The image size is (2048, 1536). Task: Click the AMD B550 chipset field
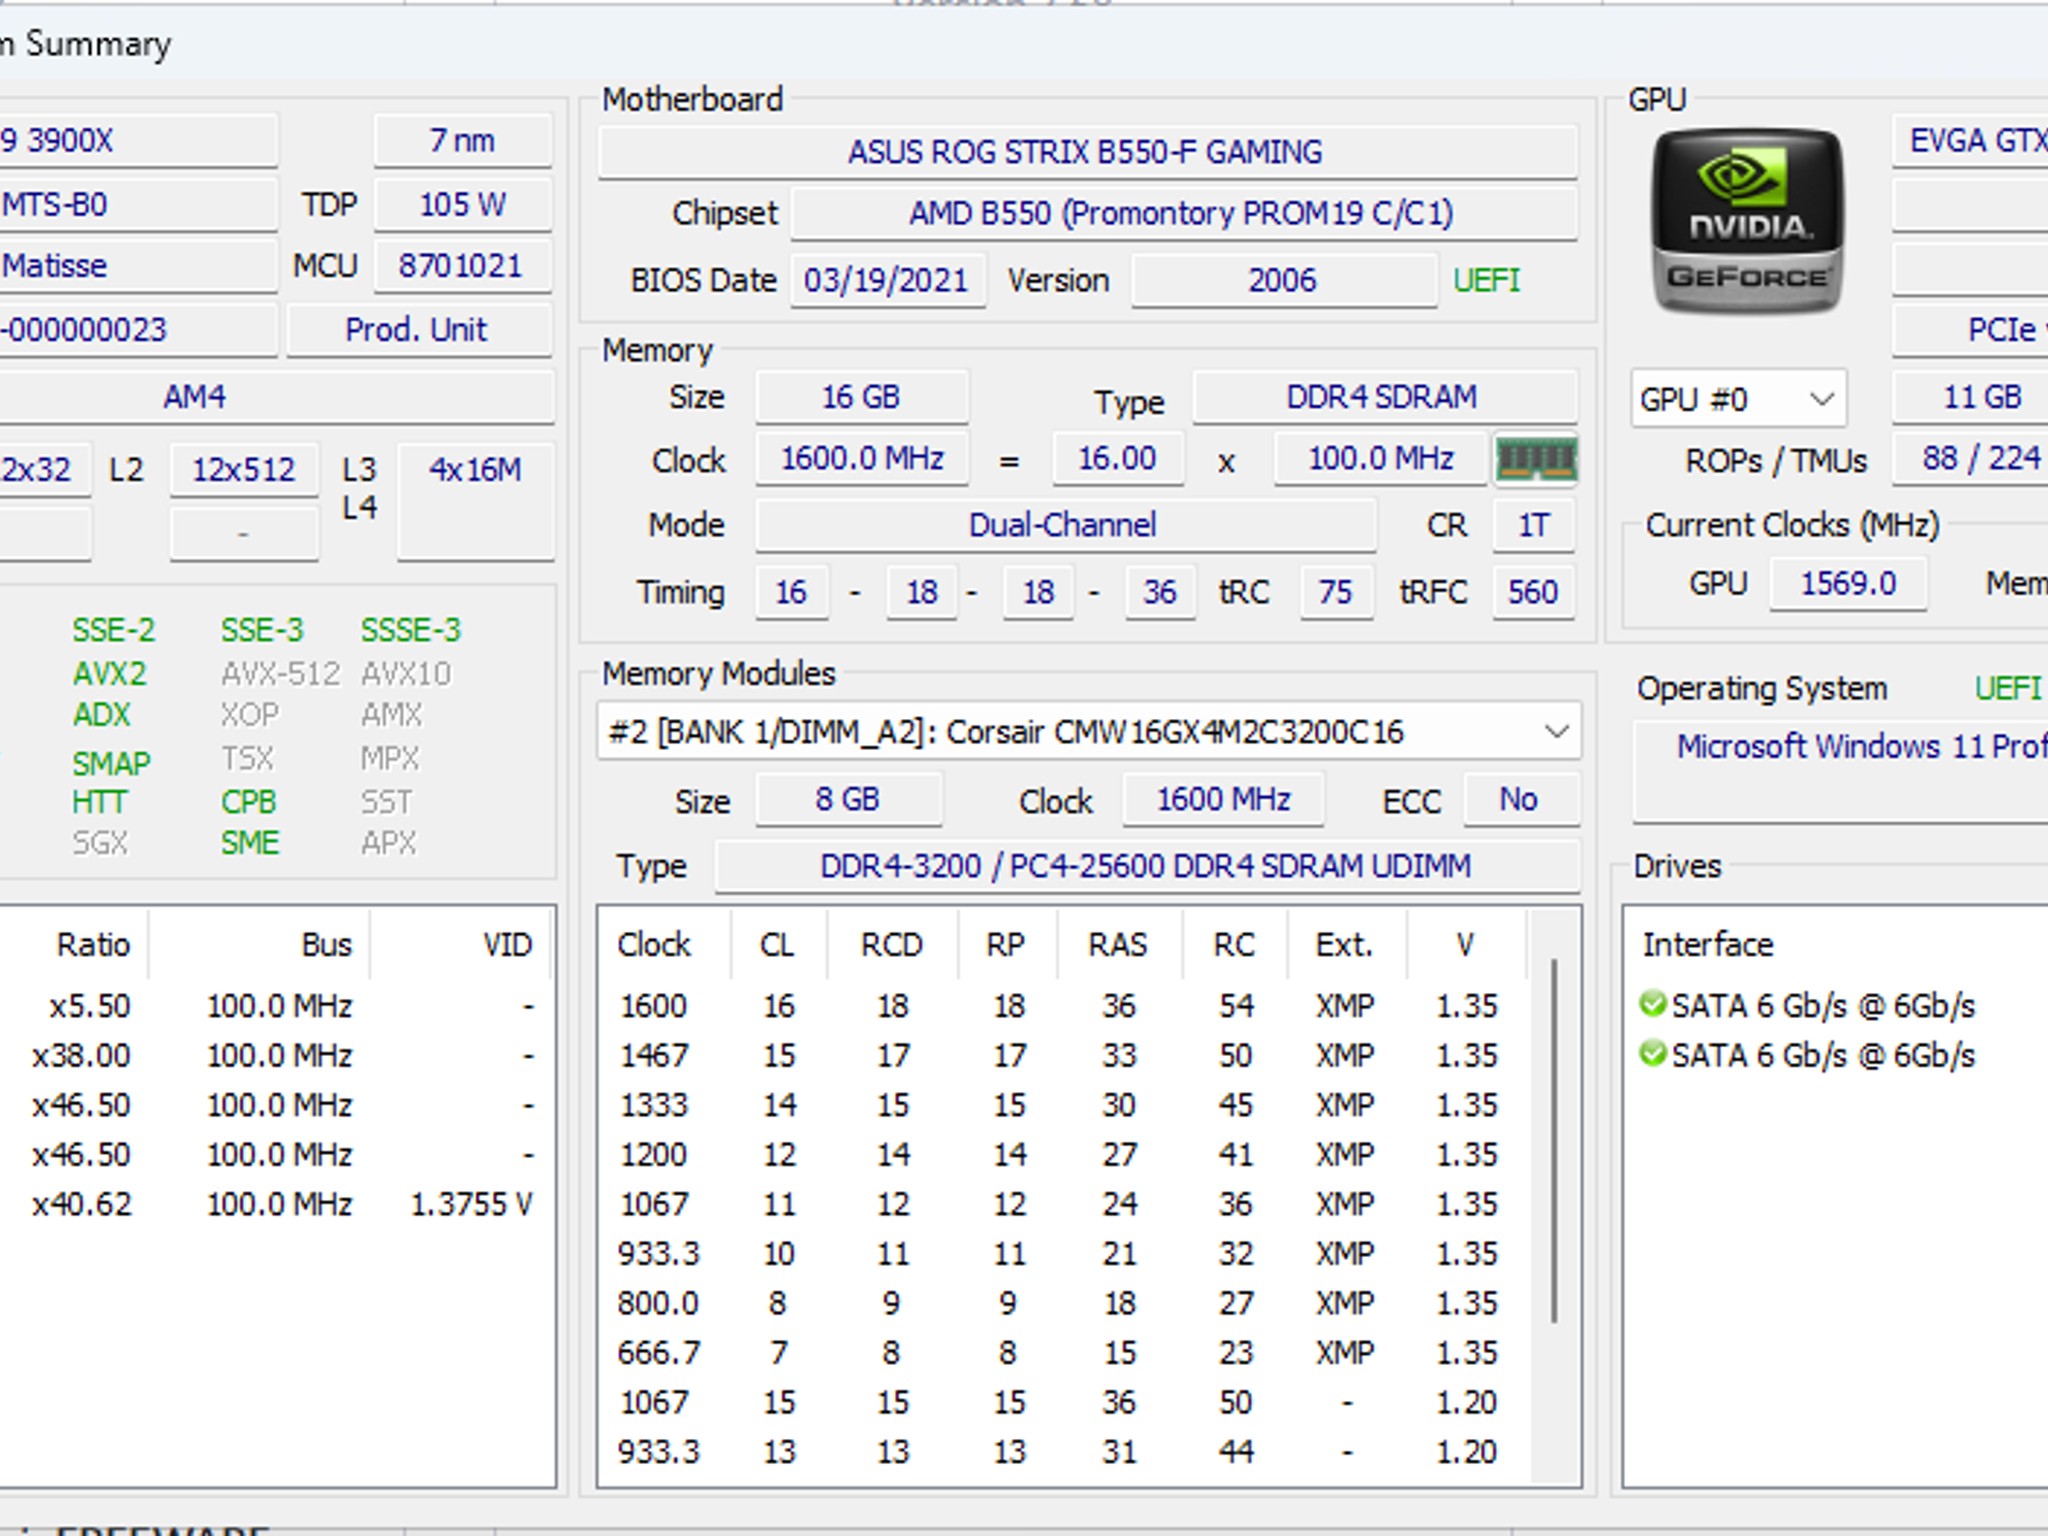(1183, 213)
